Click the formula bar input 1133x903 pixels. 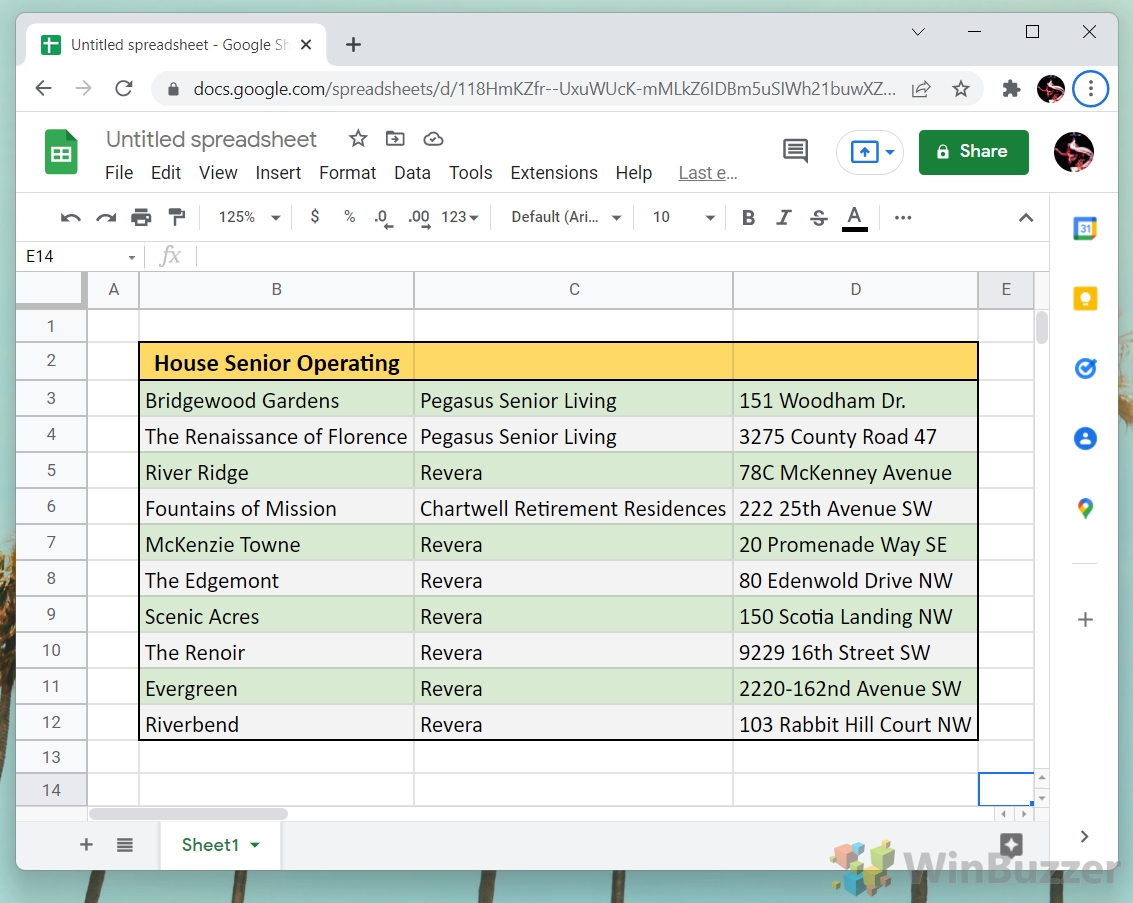621,256
